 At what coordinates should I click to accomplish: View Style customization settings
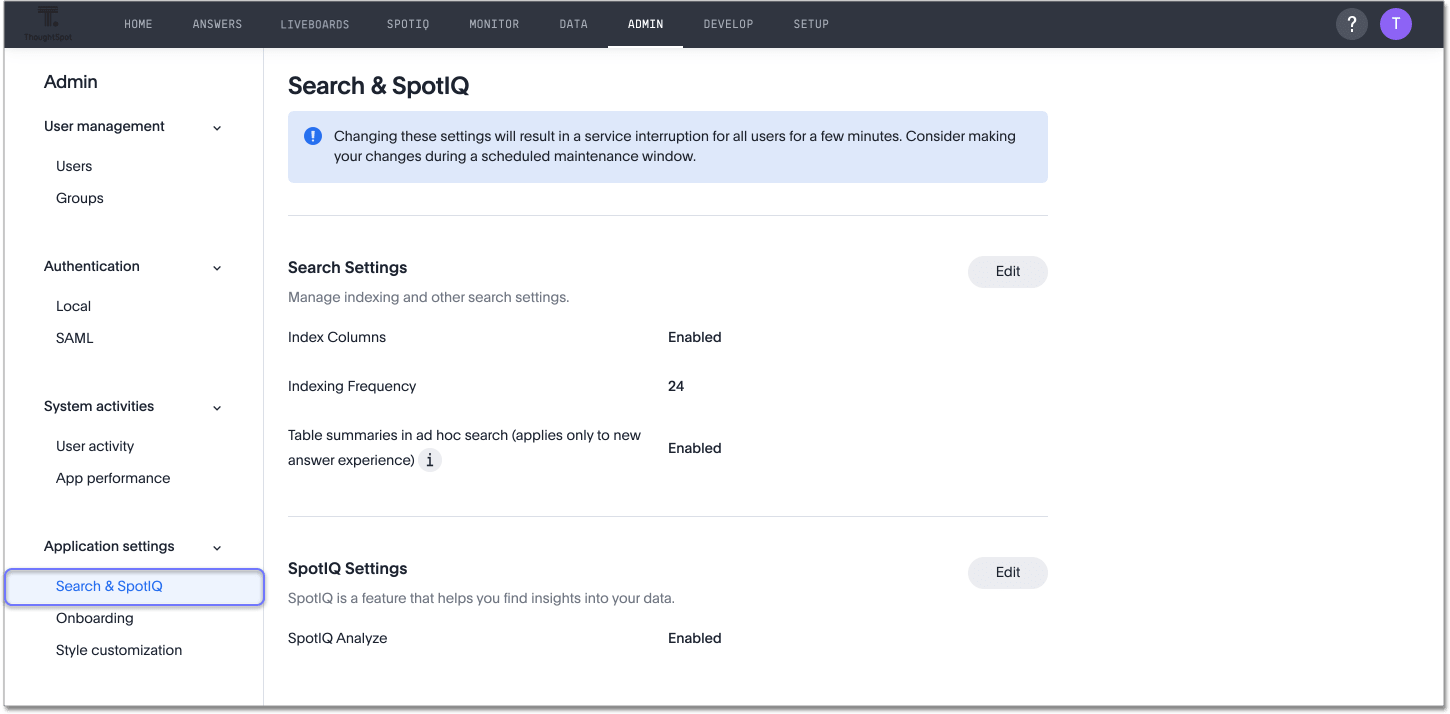118,650
